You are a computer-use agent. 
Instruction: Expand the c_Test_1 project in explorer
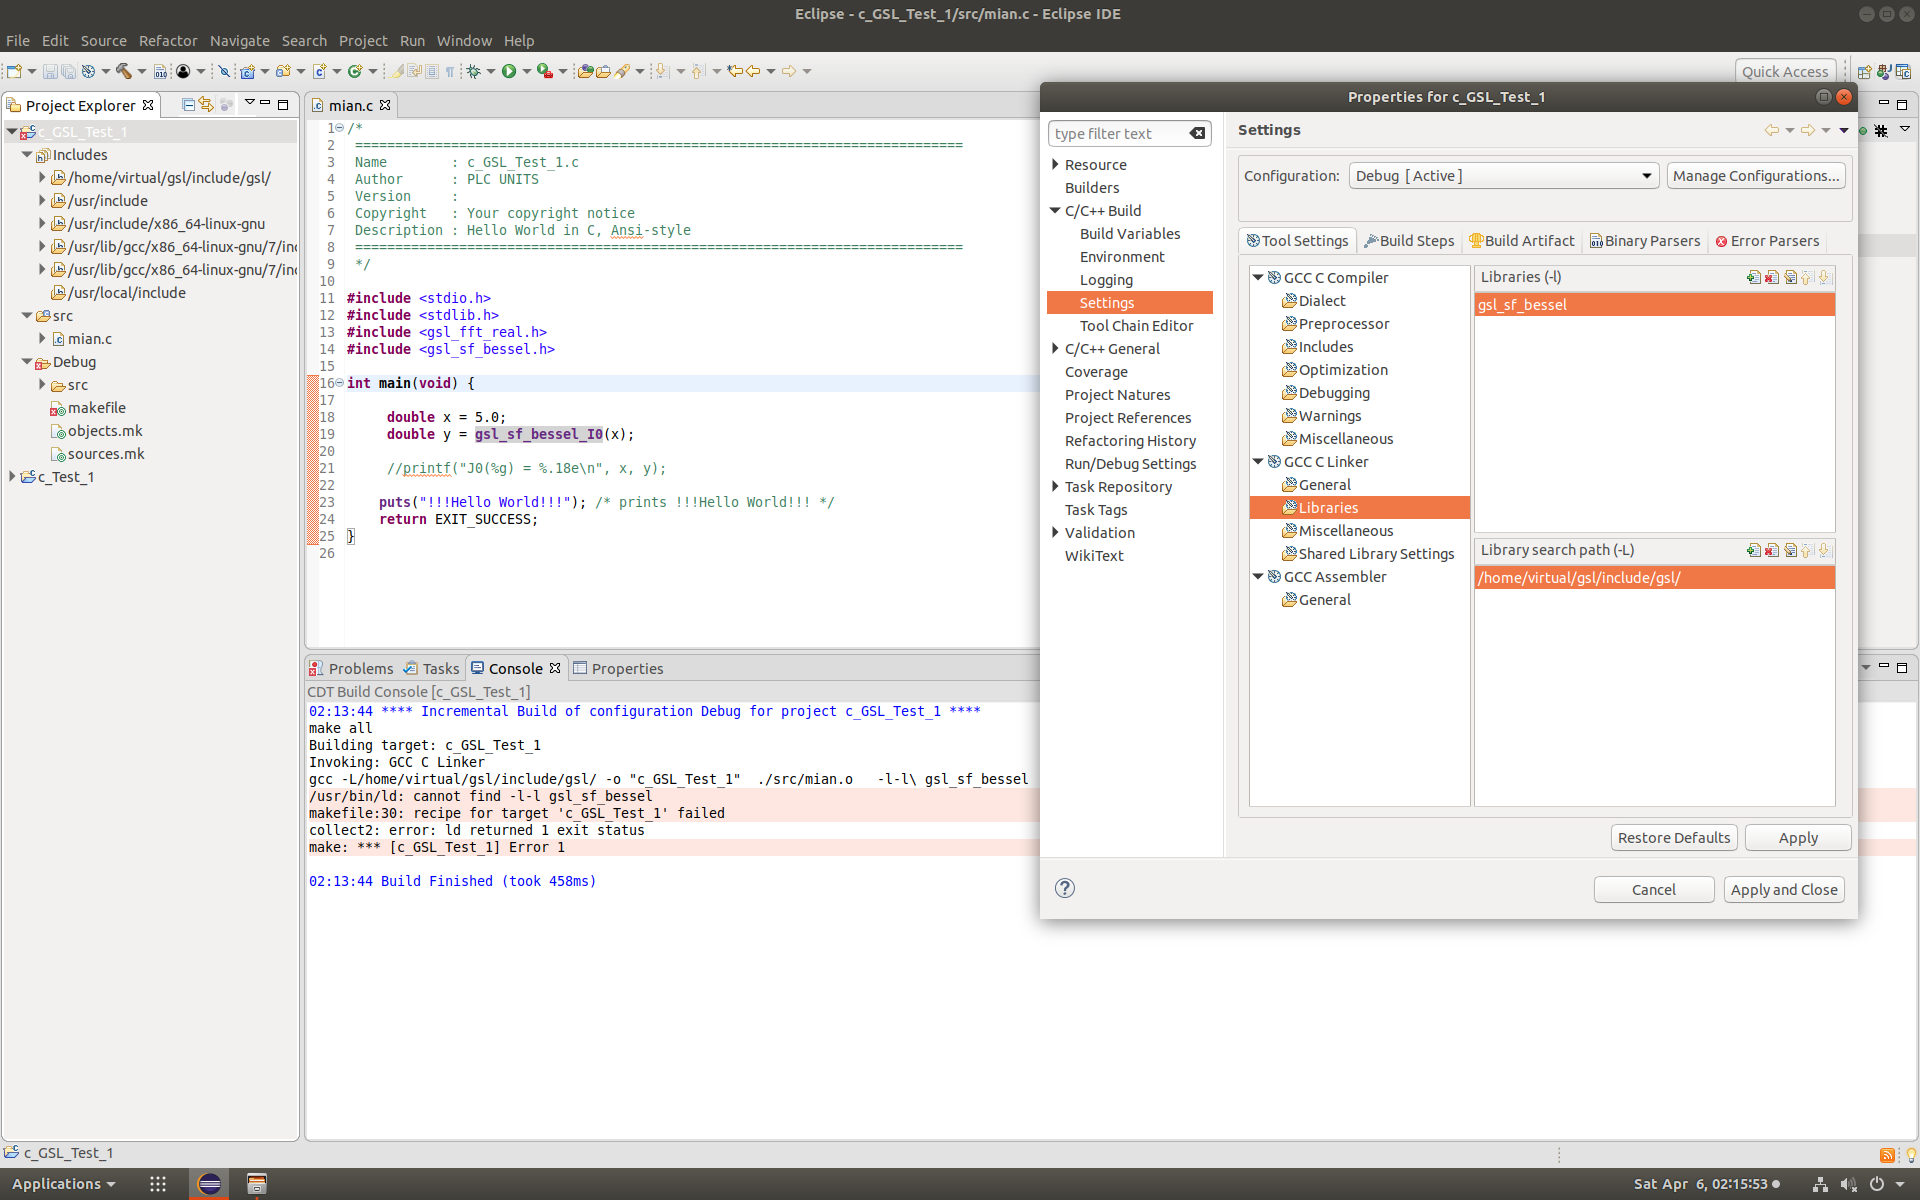coord(12,477)
